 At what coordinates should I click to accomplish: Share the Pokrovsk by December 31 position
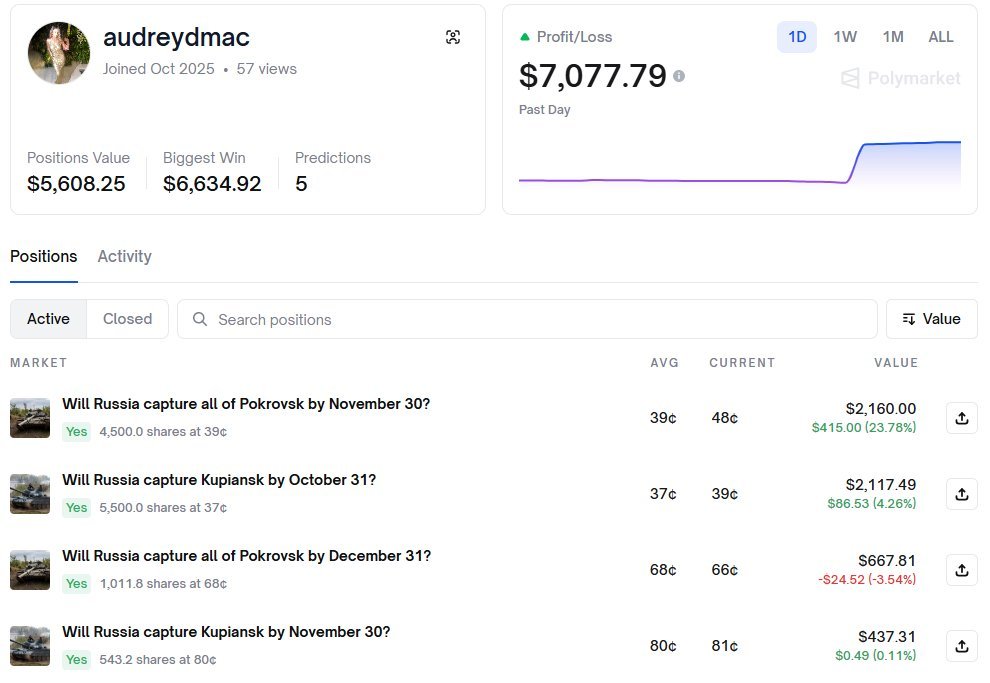coord(961,570)
